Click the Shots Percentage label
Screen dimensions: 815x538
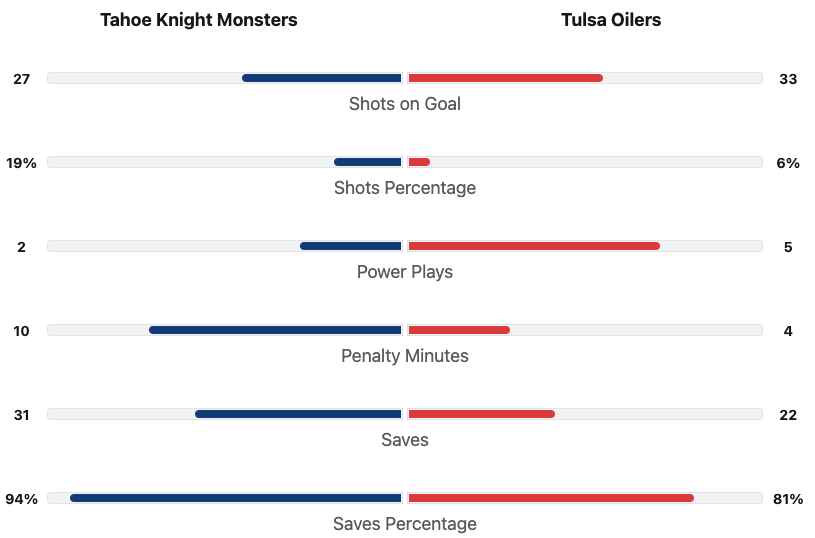click(x=405, y=188)
